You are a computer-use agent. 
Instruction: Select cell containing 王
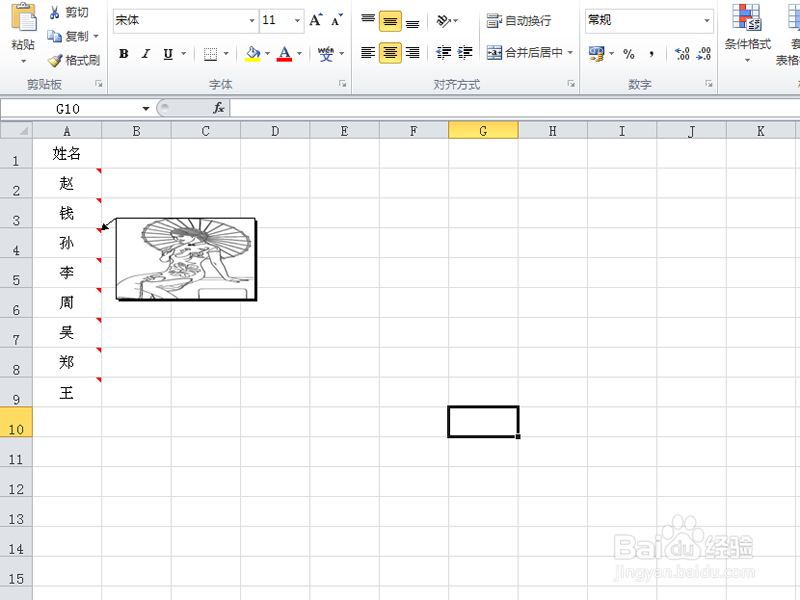tap(67, 392)
